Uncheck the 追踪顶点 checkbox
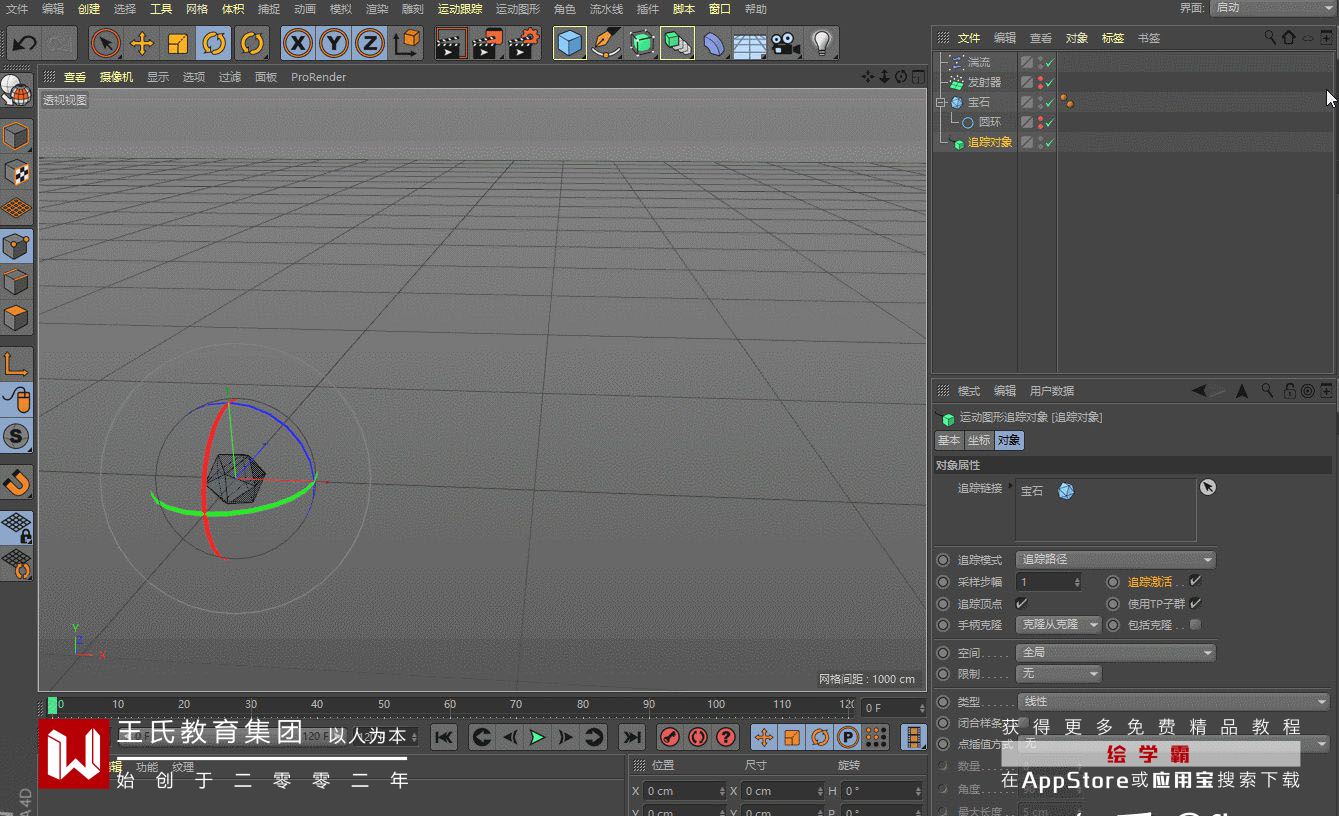1339x816 pixels. point(1021,603)
